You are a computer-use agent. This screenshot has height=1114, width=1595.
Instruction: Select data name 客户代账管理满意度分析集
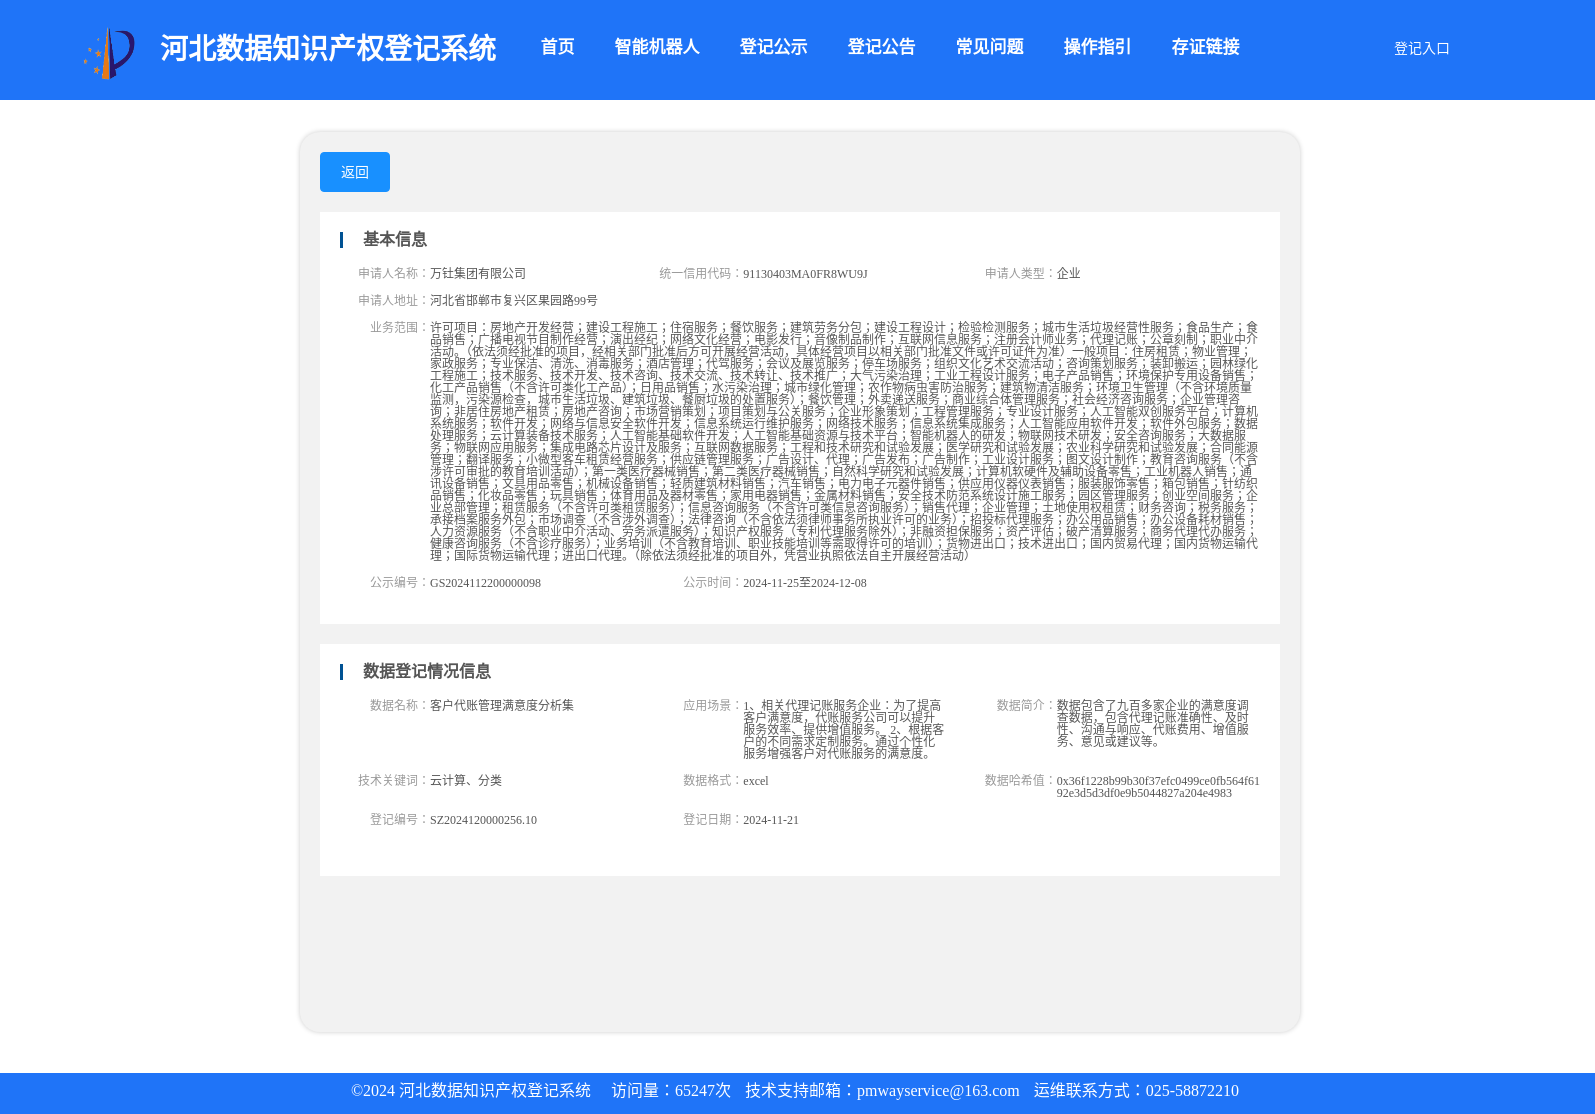coord(502,705)
